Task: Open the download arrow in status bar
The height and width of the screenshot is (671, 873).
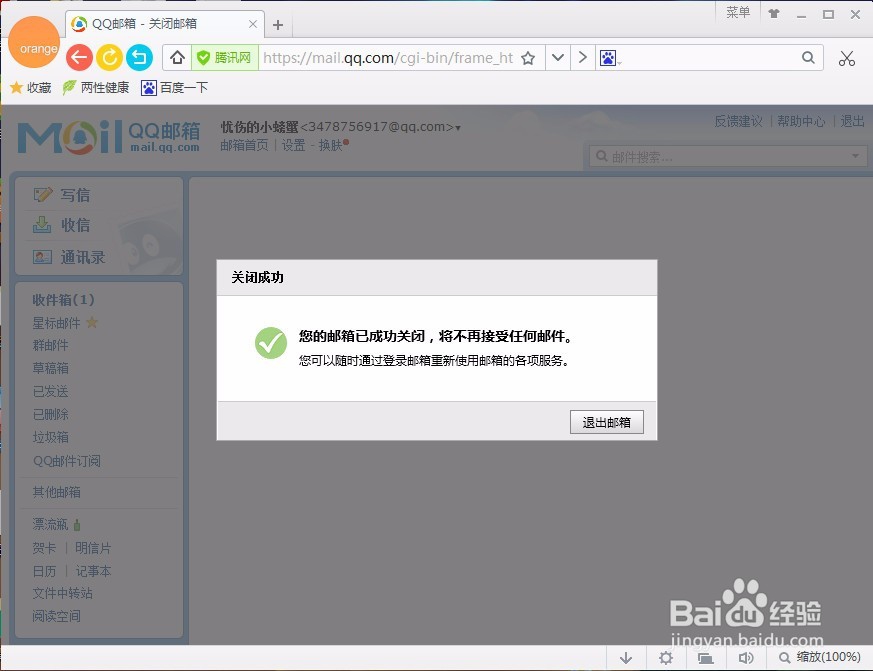Action: 626,658
